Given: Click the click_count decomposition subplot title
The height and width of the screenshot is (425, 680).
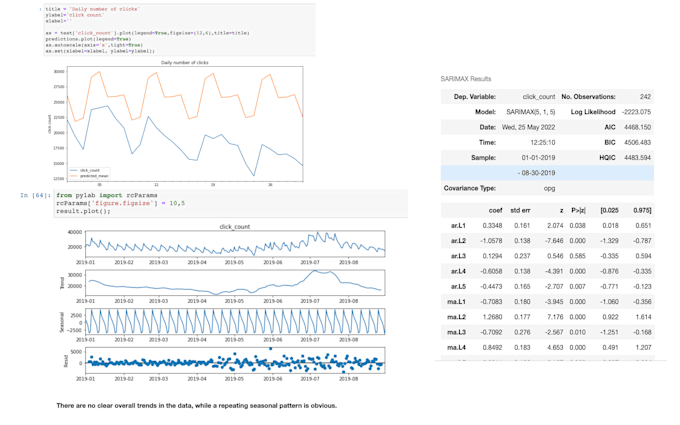Looking at the screenshot, I should (x=234, y=227).
